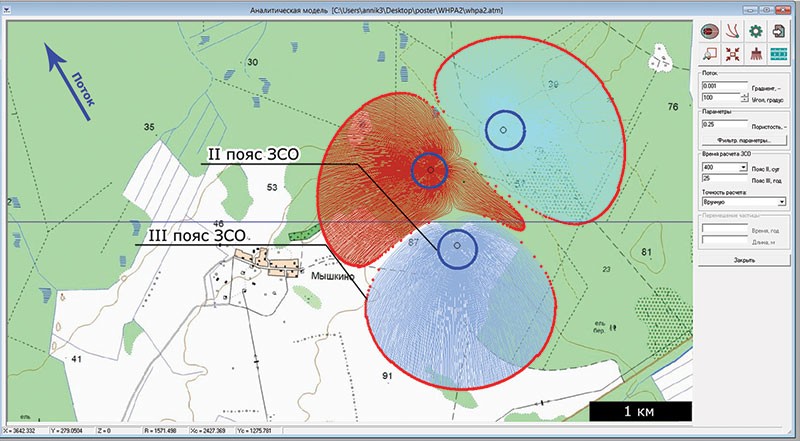Click the red ellipse well icon

[710, 32]
